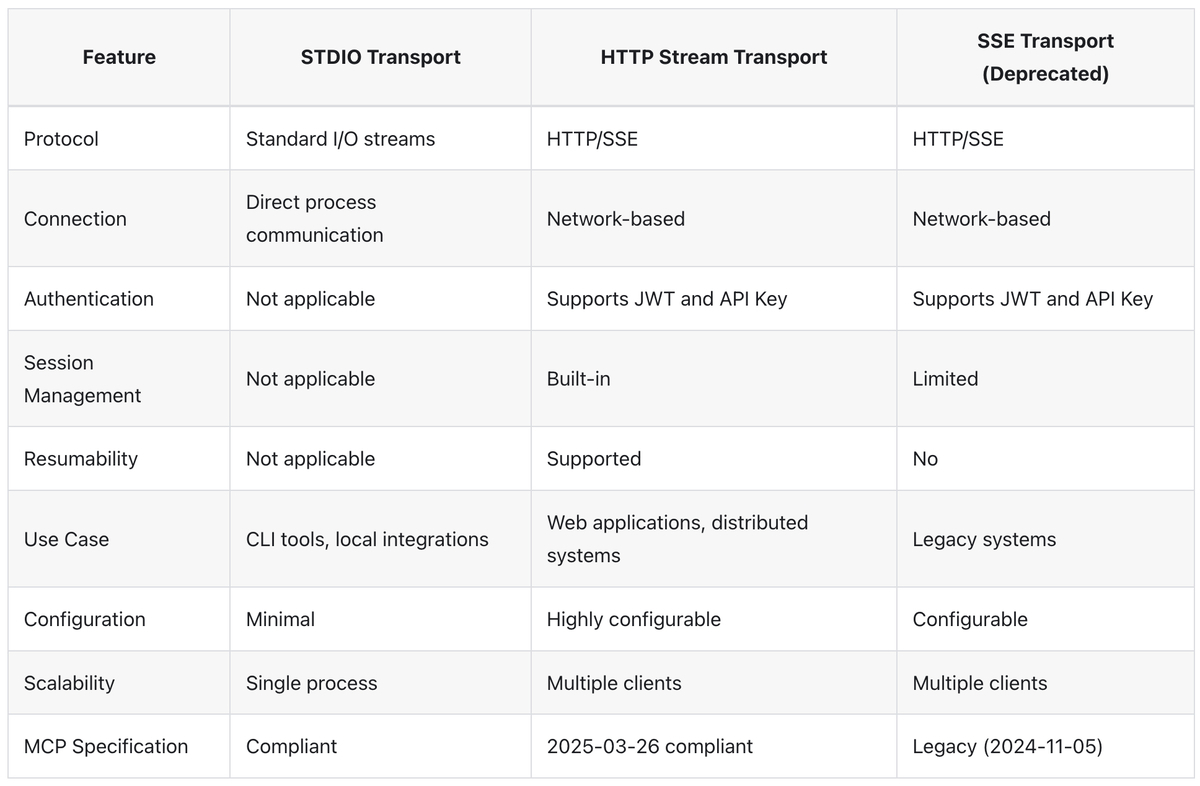Click the Authentication row label
1200x786 pixels.
click(x=89, y=299)
